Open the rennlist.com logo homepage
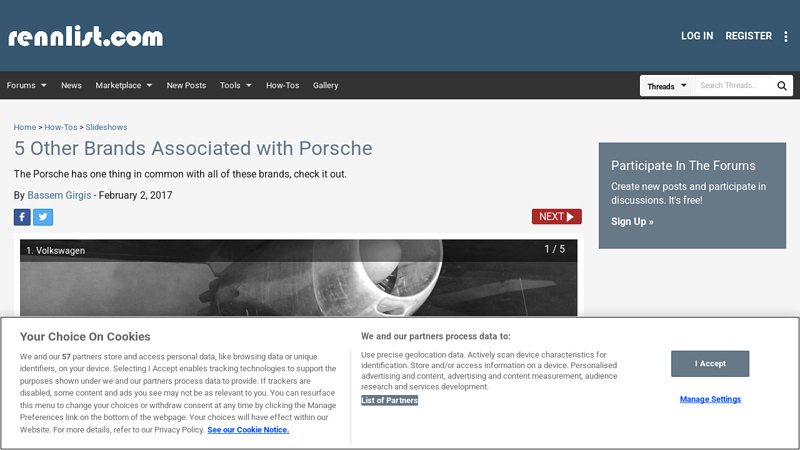The height and width of the screenshot is (450, 800). point(85,36)
